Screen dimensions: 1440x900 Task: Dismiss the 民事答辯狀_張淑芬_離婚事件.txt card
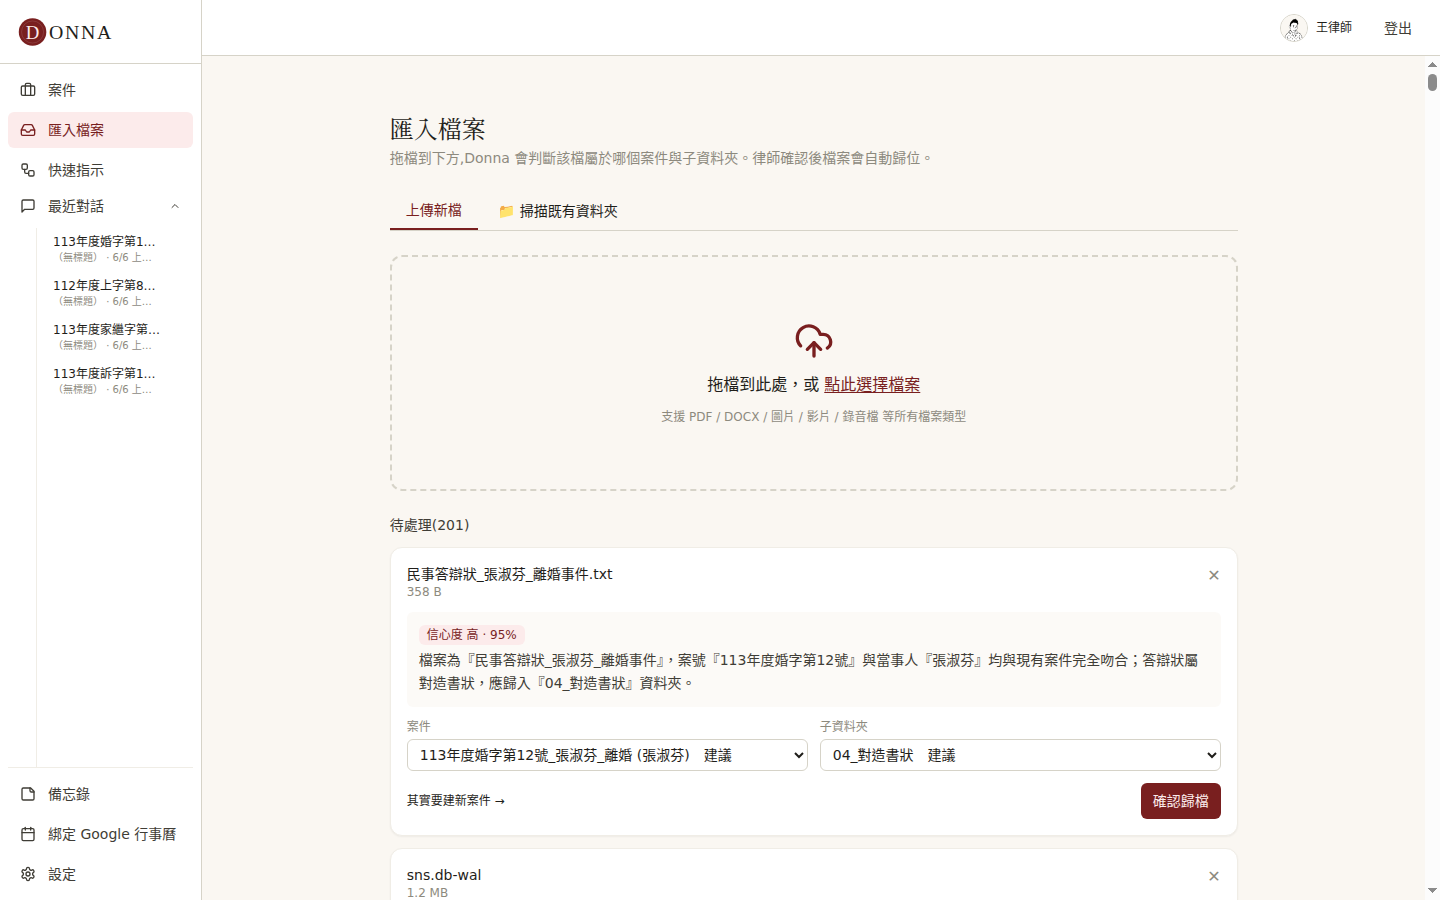coord(1214,575)
